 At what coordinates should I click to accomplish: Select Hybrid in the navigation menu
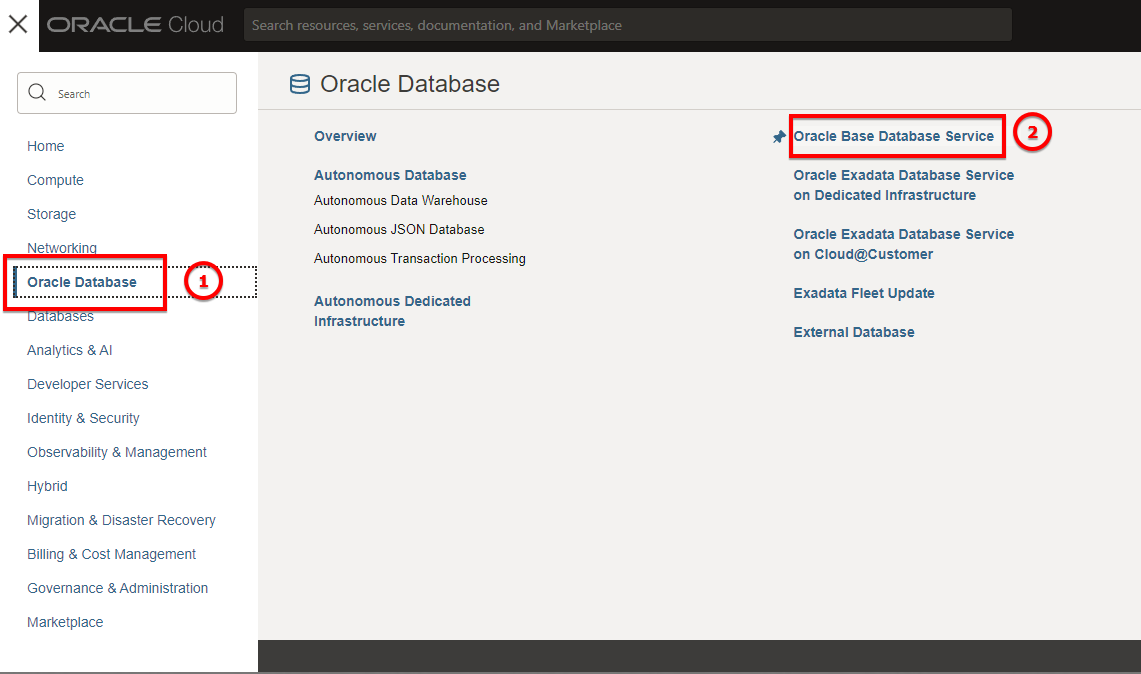point(47,486)
